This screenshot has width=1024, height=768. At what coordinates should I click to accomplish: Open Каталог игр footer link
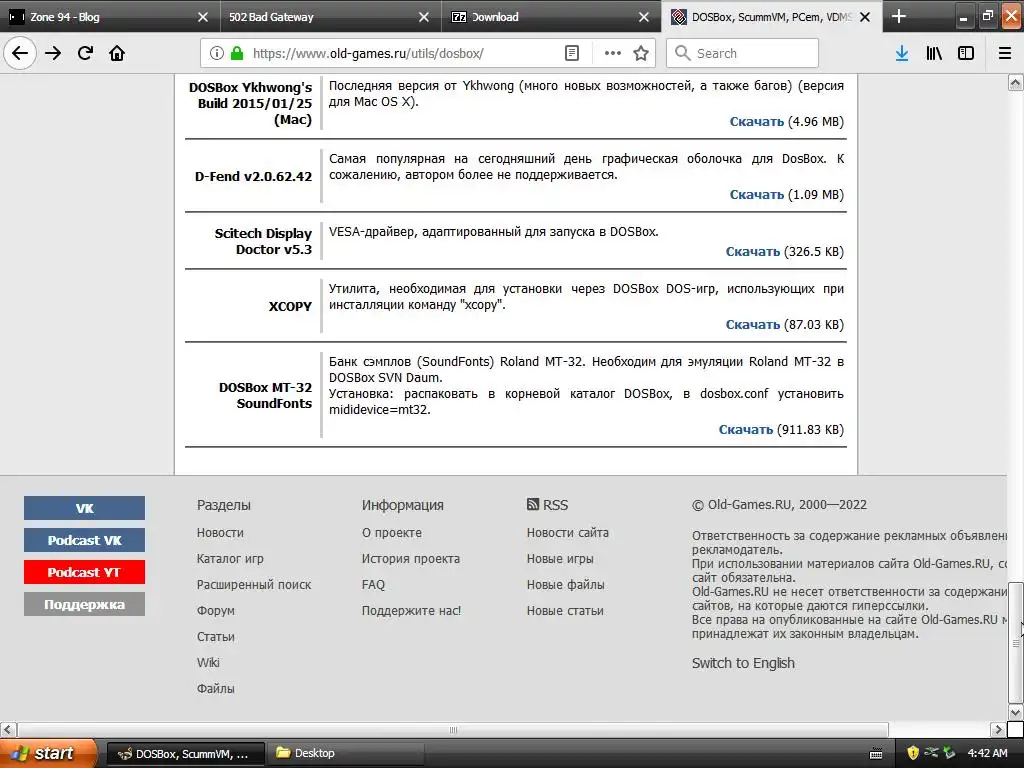(230, 559)
